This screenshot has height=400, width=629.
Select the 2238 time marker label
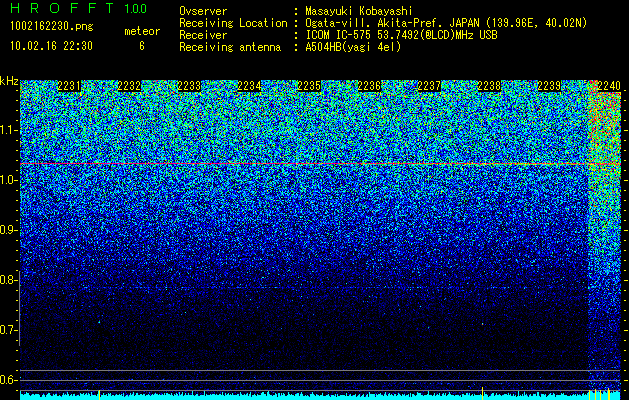pyautogui.click(x=489, y=86)
